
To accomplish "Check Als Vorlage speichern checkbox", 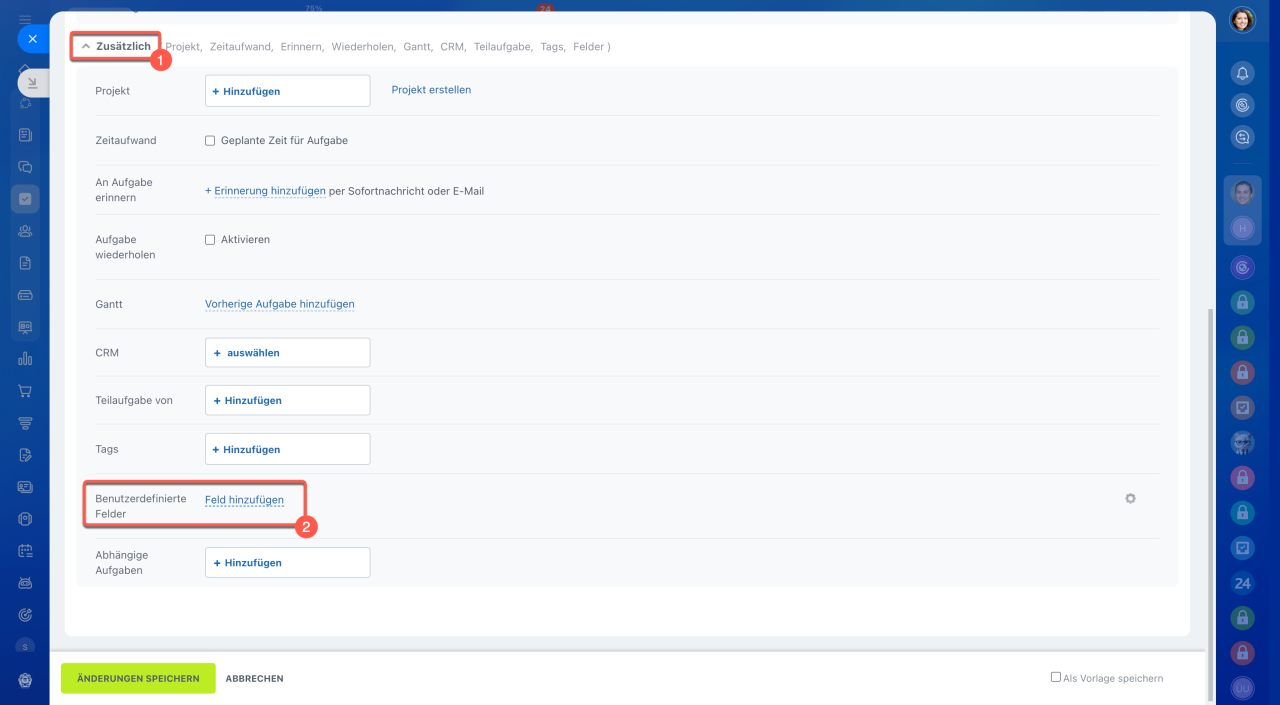I will [1055, 677].
